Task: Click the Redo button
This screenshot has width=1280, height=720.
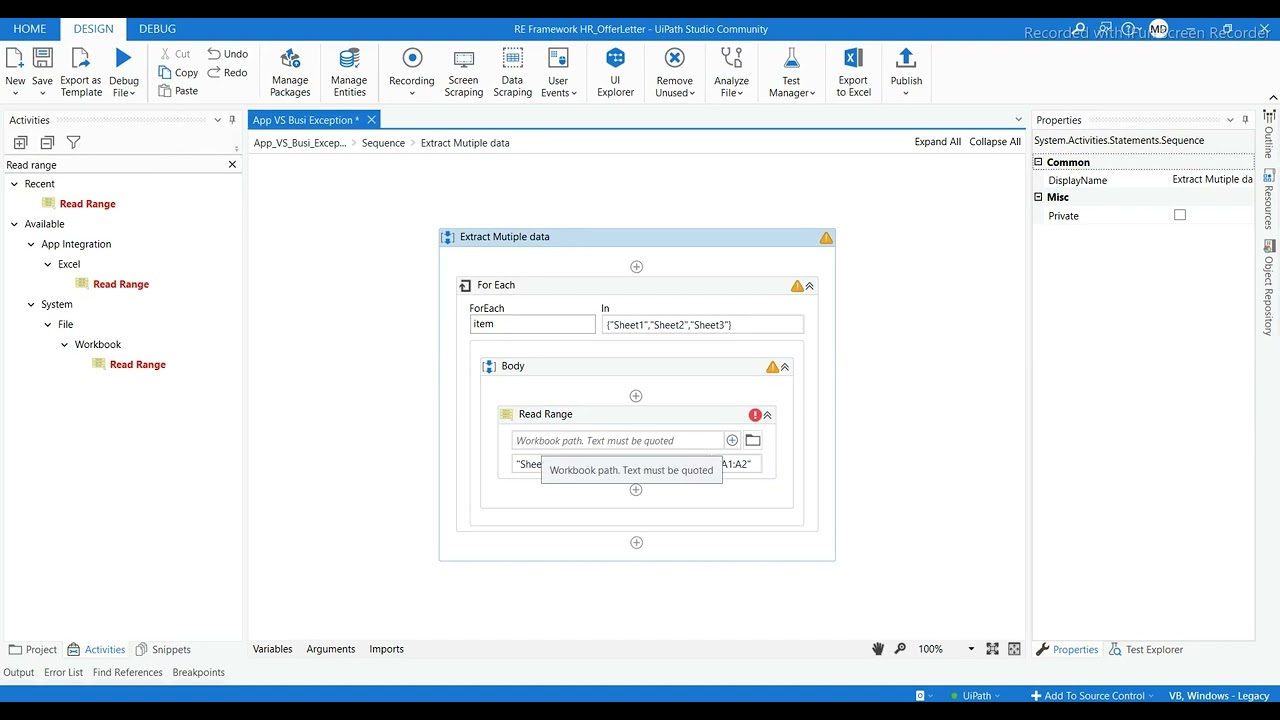Action: coord(228,72)
